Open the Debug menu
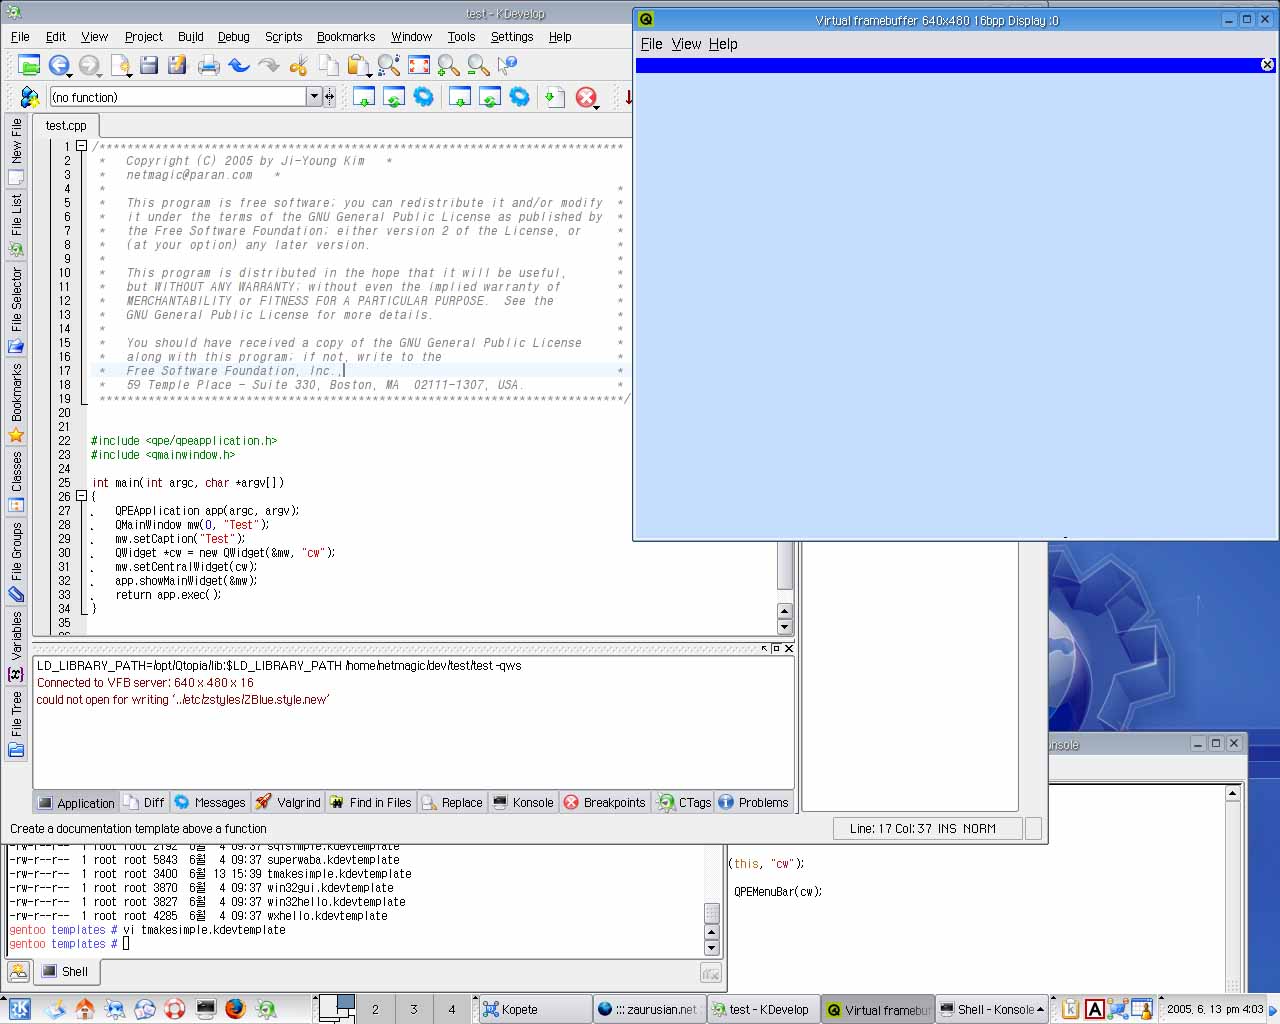The width and height of the screenshot is (1280, 1024). (233, 37)
